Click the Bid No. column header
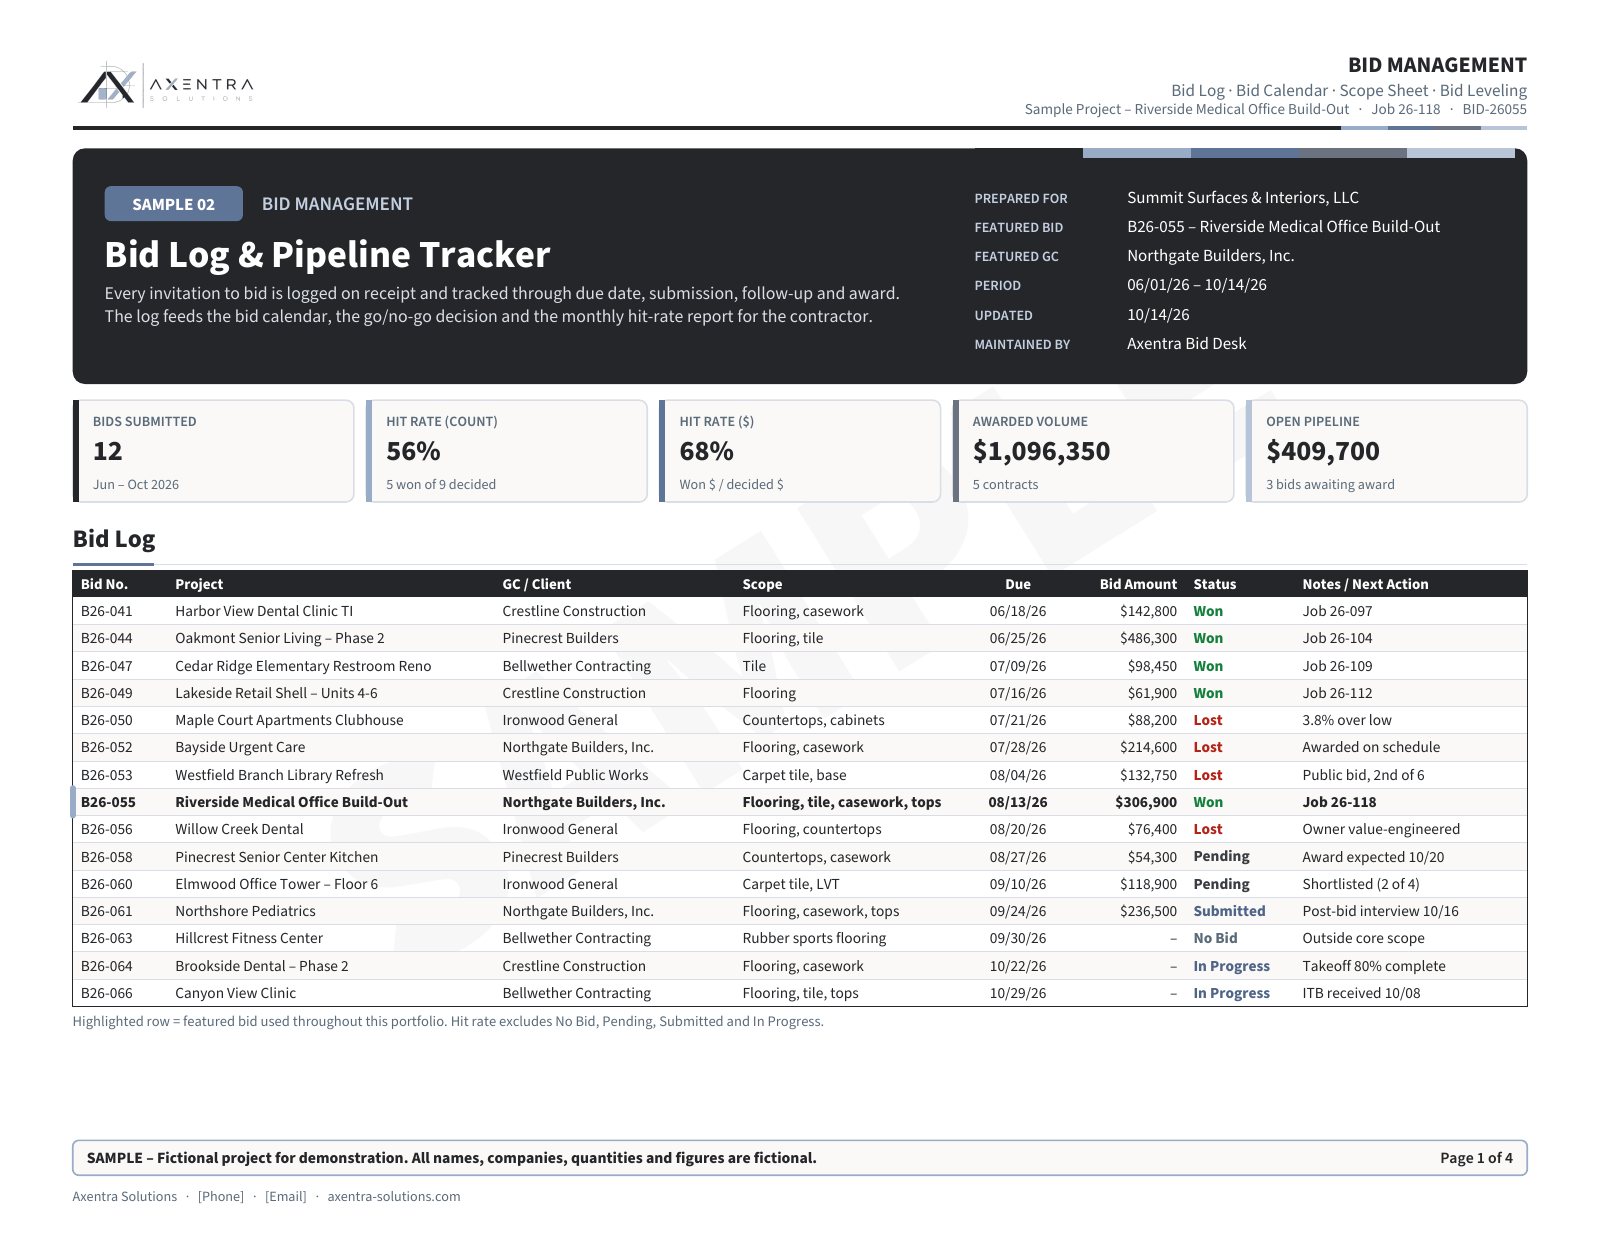The width and height of the screenshot is (1600, 1237). pos(104,584)
